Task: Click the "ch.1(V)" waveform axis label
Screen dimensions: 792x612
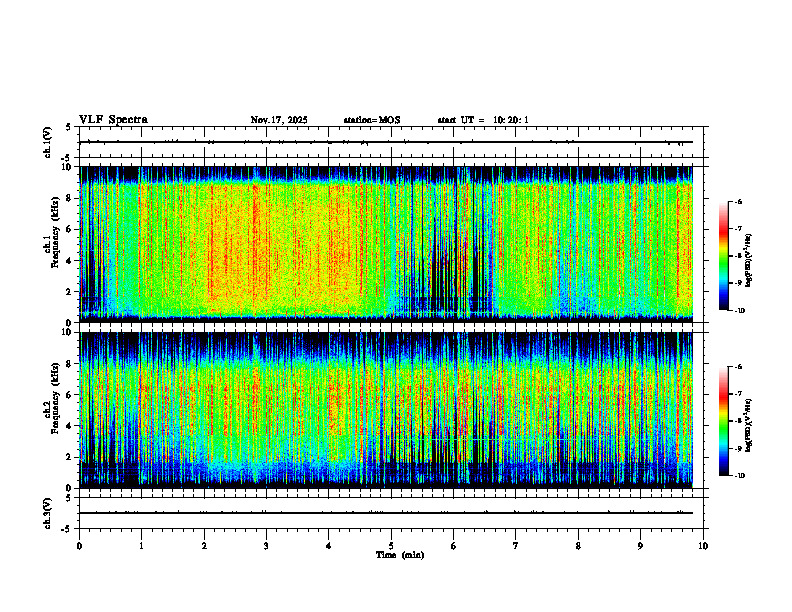Action: pos(48,142)
